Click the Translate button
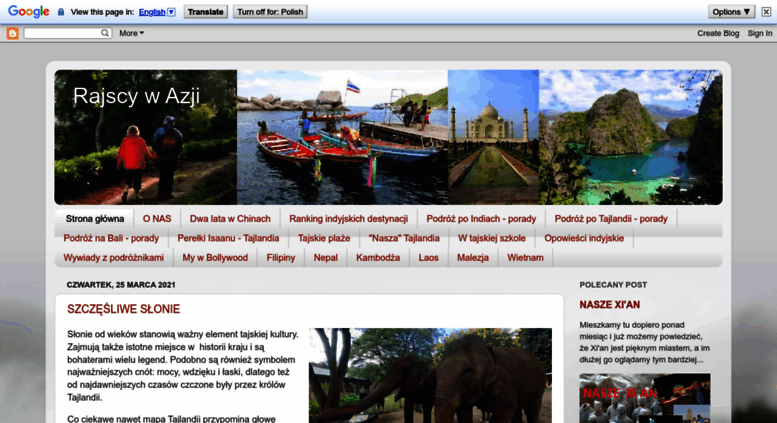 206,12
